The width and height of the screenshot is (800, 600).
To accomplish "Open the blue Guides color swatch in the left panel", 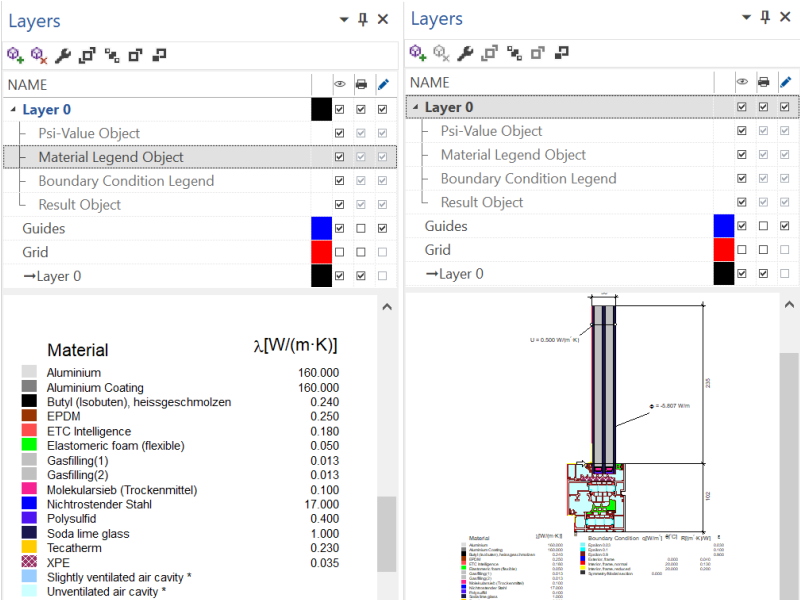I will click(321, 228).
